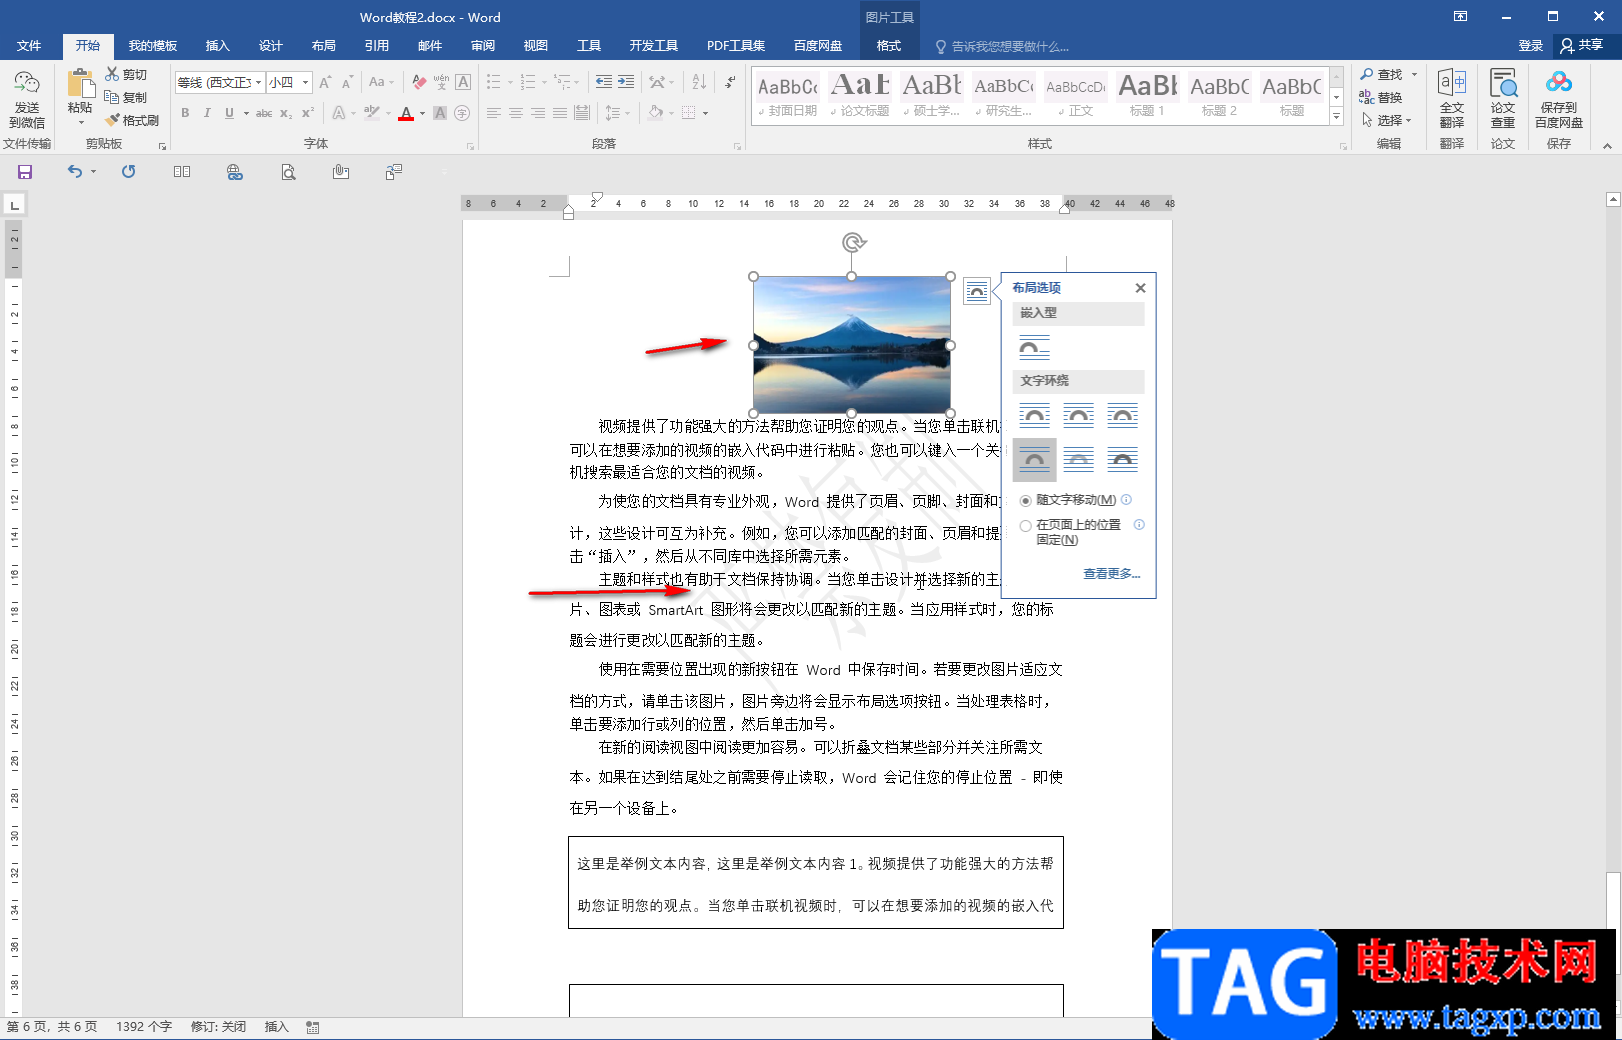Screen dimensions: 1622x1040
Task: Click the Sort icon in paragraph group
Action: point(699,82)
